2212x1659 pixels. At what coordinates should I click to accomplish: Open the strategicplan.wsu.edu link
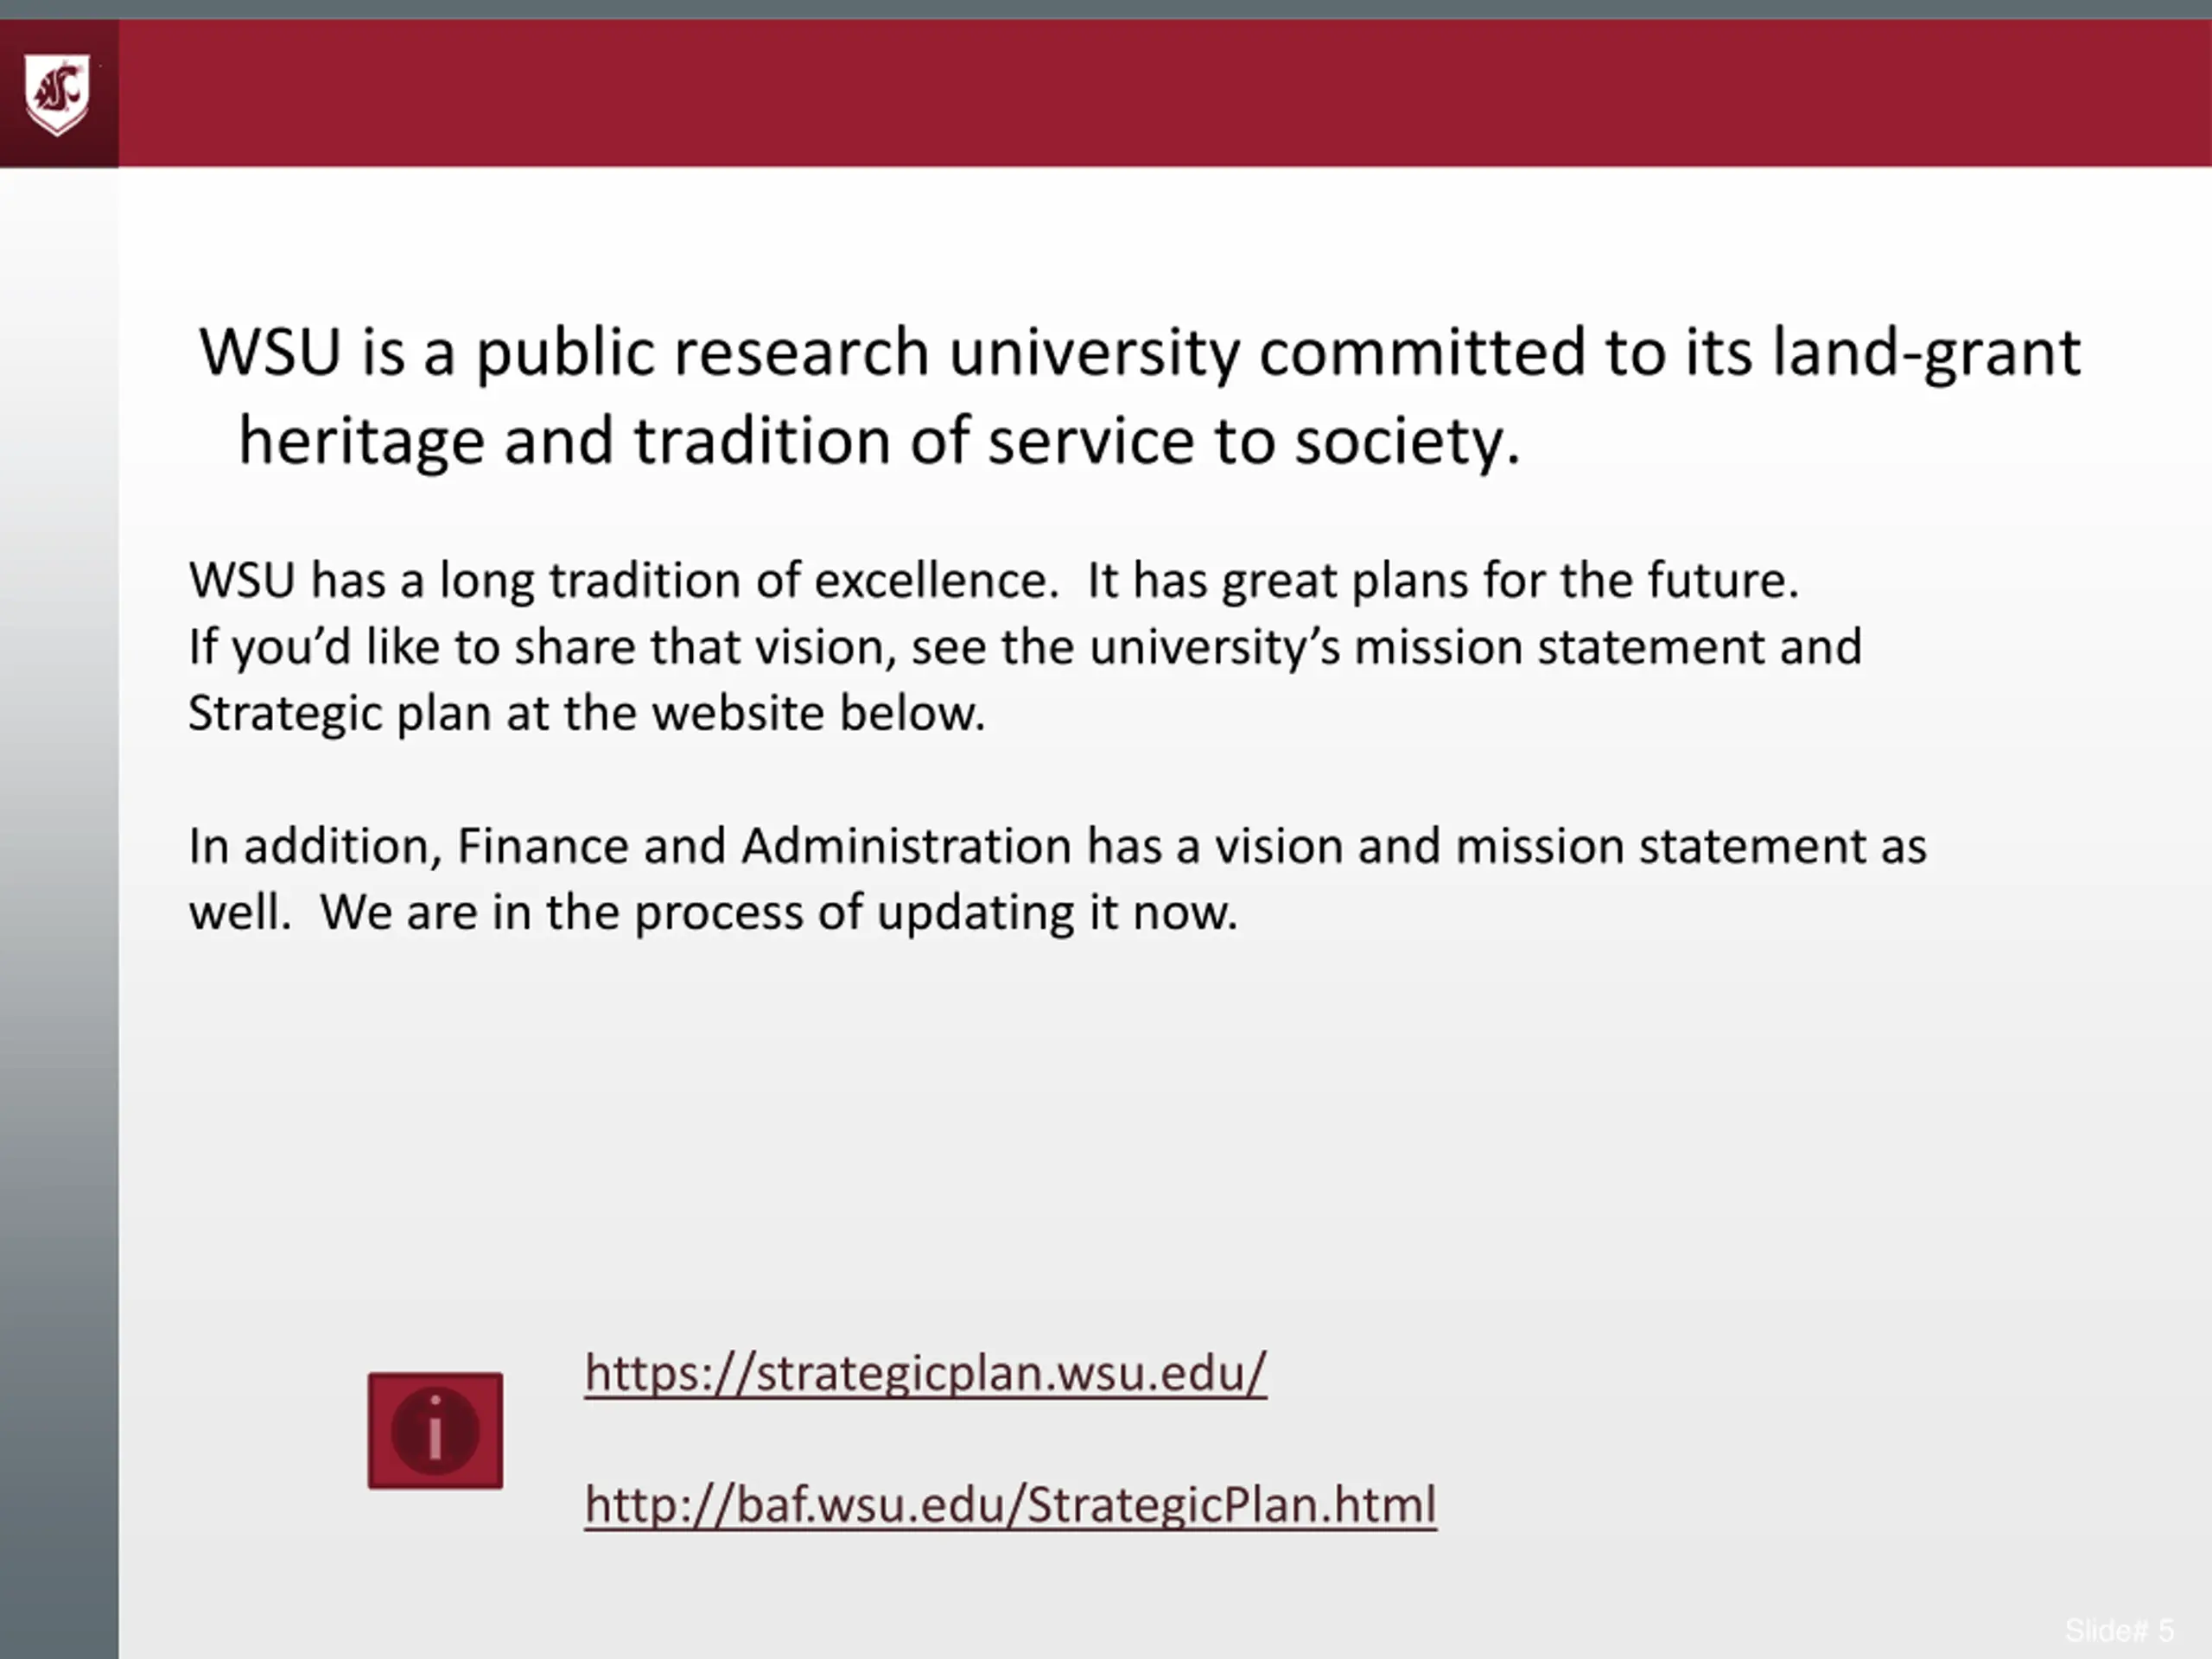click(x=925, y=1373)
